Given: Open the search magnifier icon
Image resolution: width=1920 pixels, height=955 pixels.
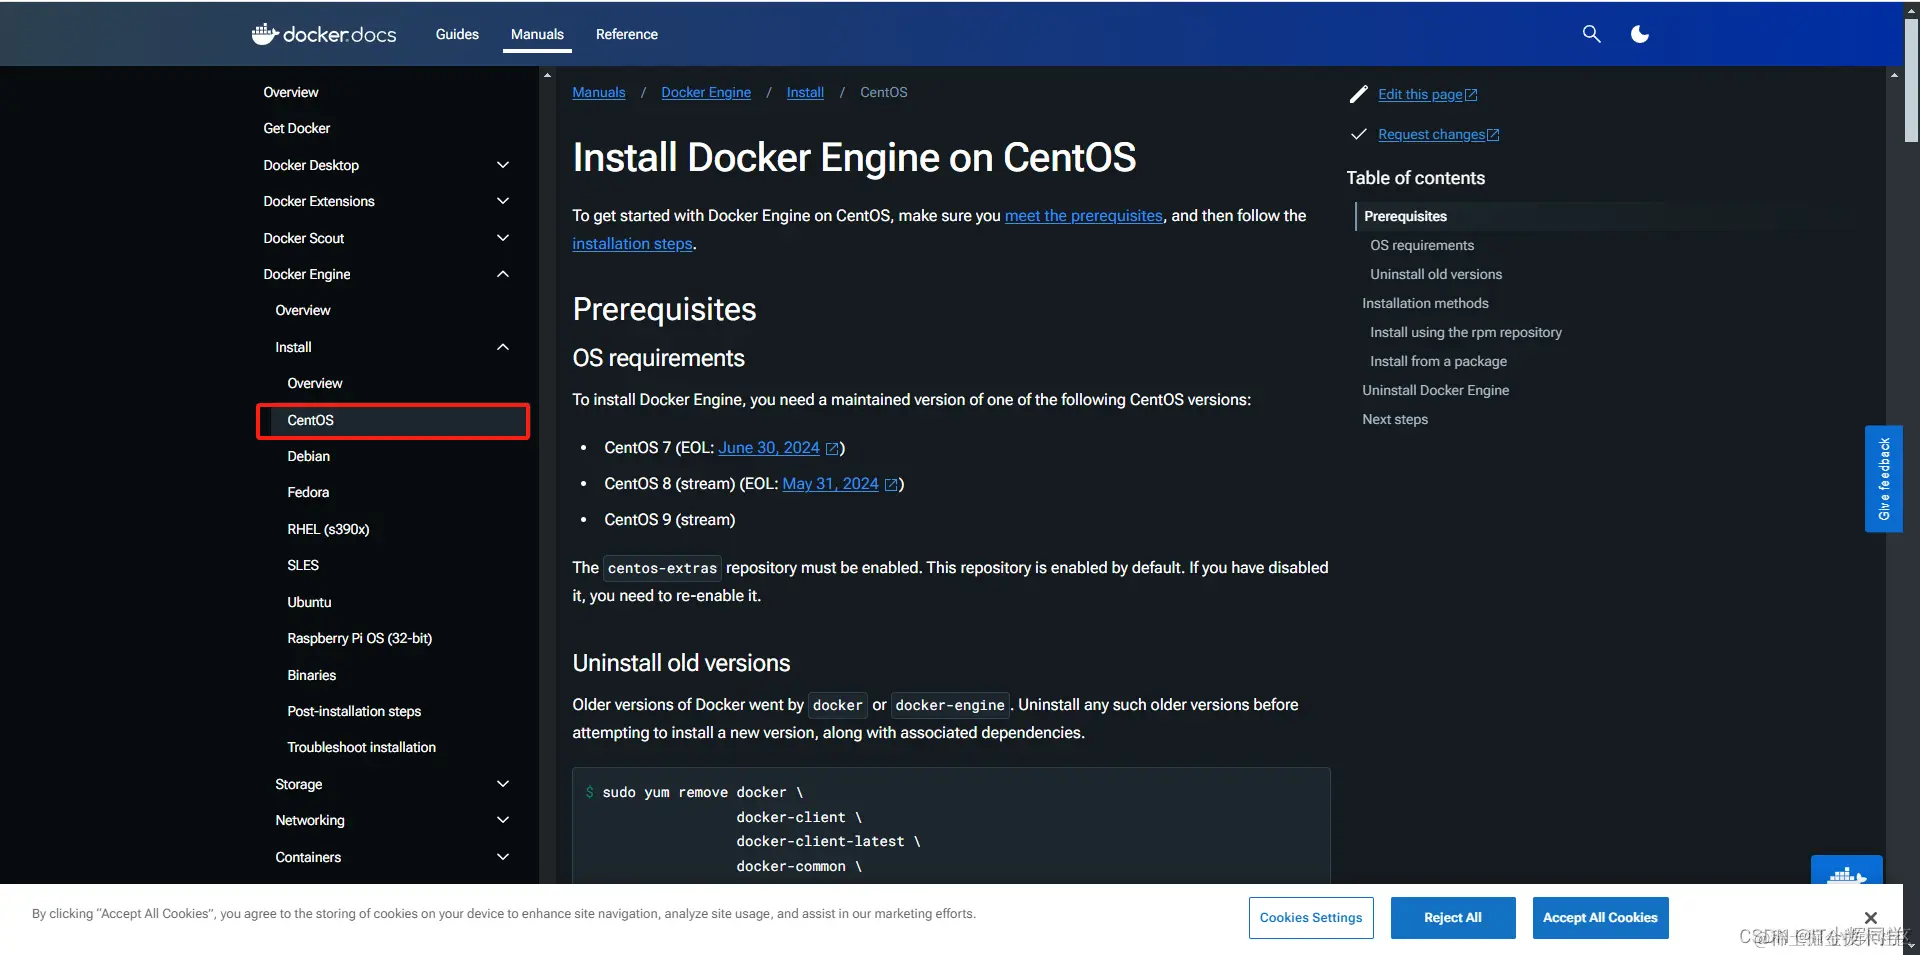Looking at the screenshot, I should pyautogui.click(x=1591, y=34).
